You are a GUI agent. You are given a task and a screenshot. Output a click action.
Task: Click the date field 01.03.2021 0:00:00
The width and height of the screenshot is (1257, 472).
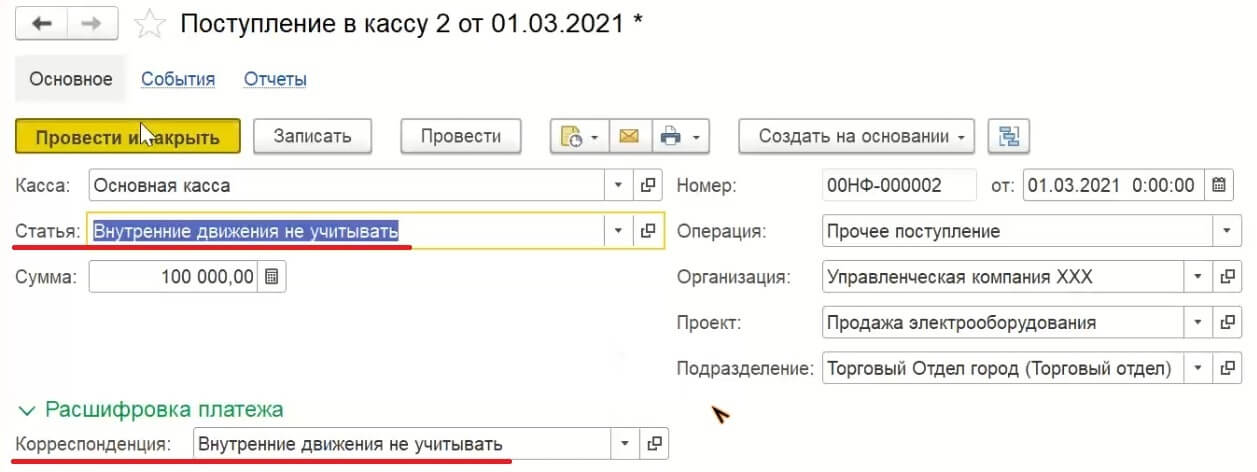click(1113, 185)
